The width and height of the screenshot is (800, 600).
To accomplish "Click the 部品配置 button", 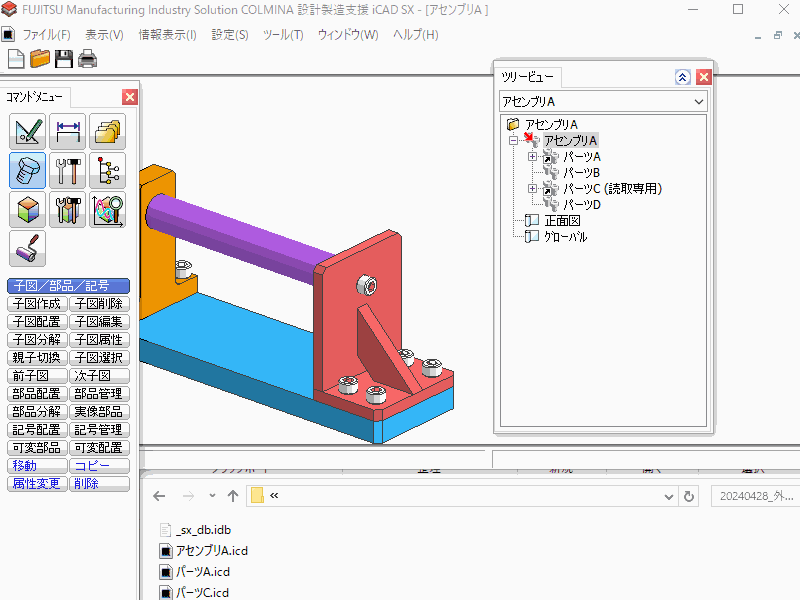I will point(37,394).
